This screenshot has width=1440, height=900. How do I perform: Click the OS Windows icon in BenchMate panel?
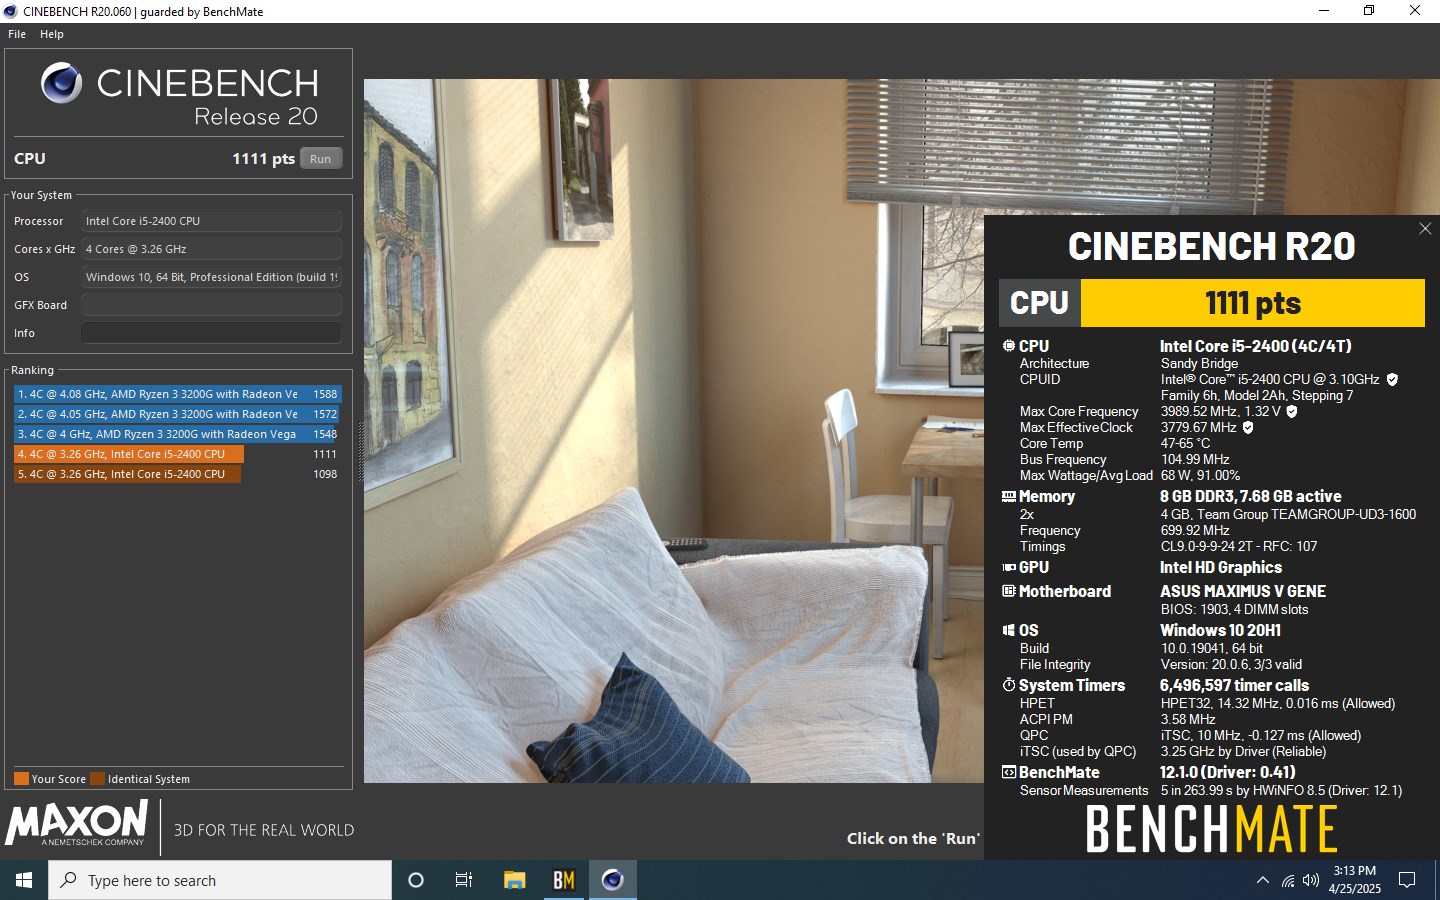coord(1008,630)
